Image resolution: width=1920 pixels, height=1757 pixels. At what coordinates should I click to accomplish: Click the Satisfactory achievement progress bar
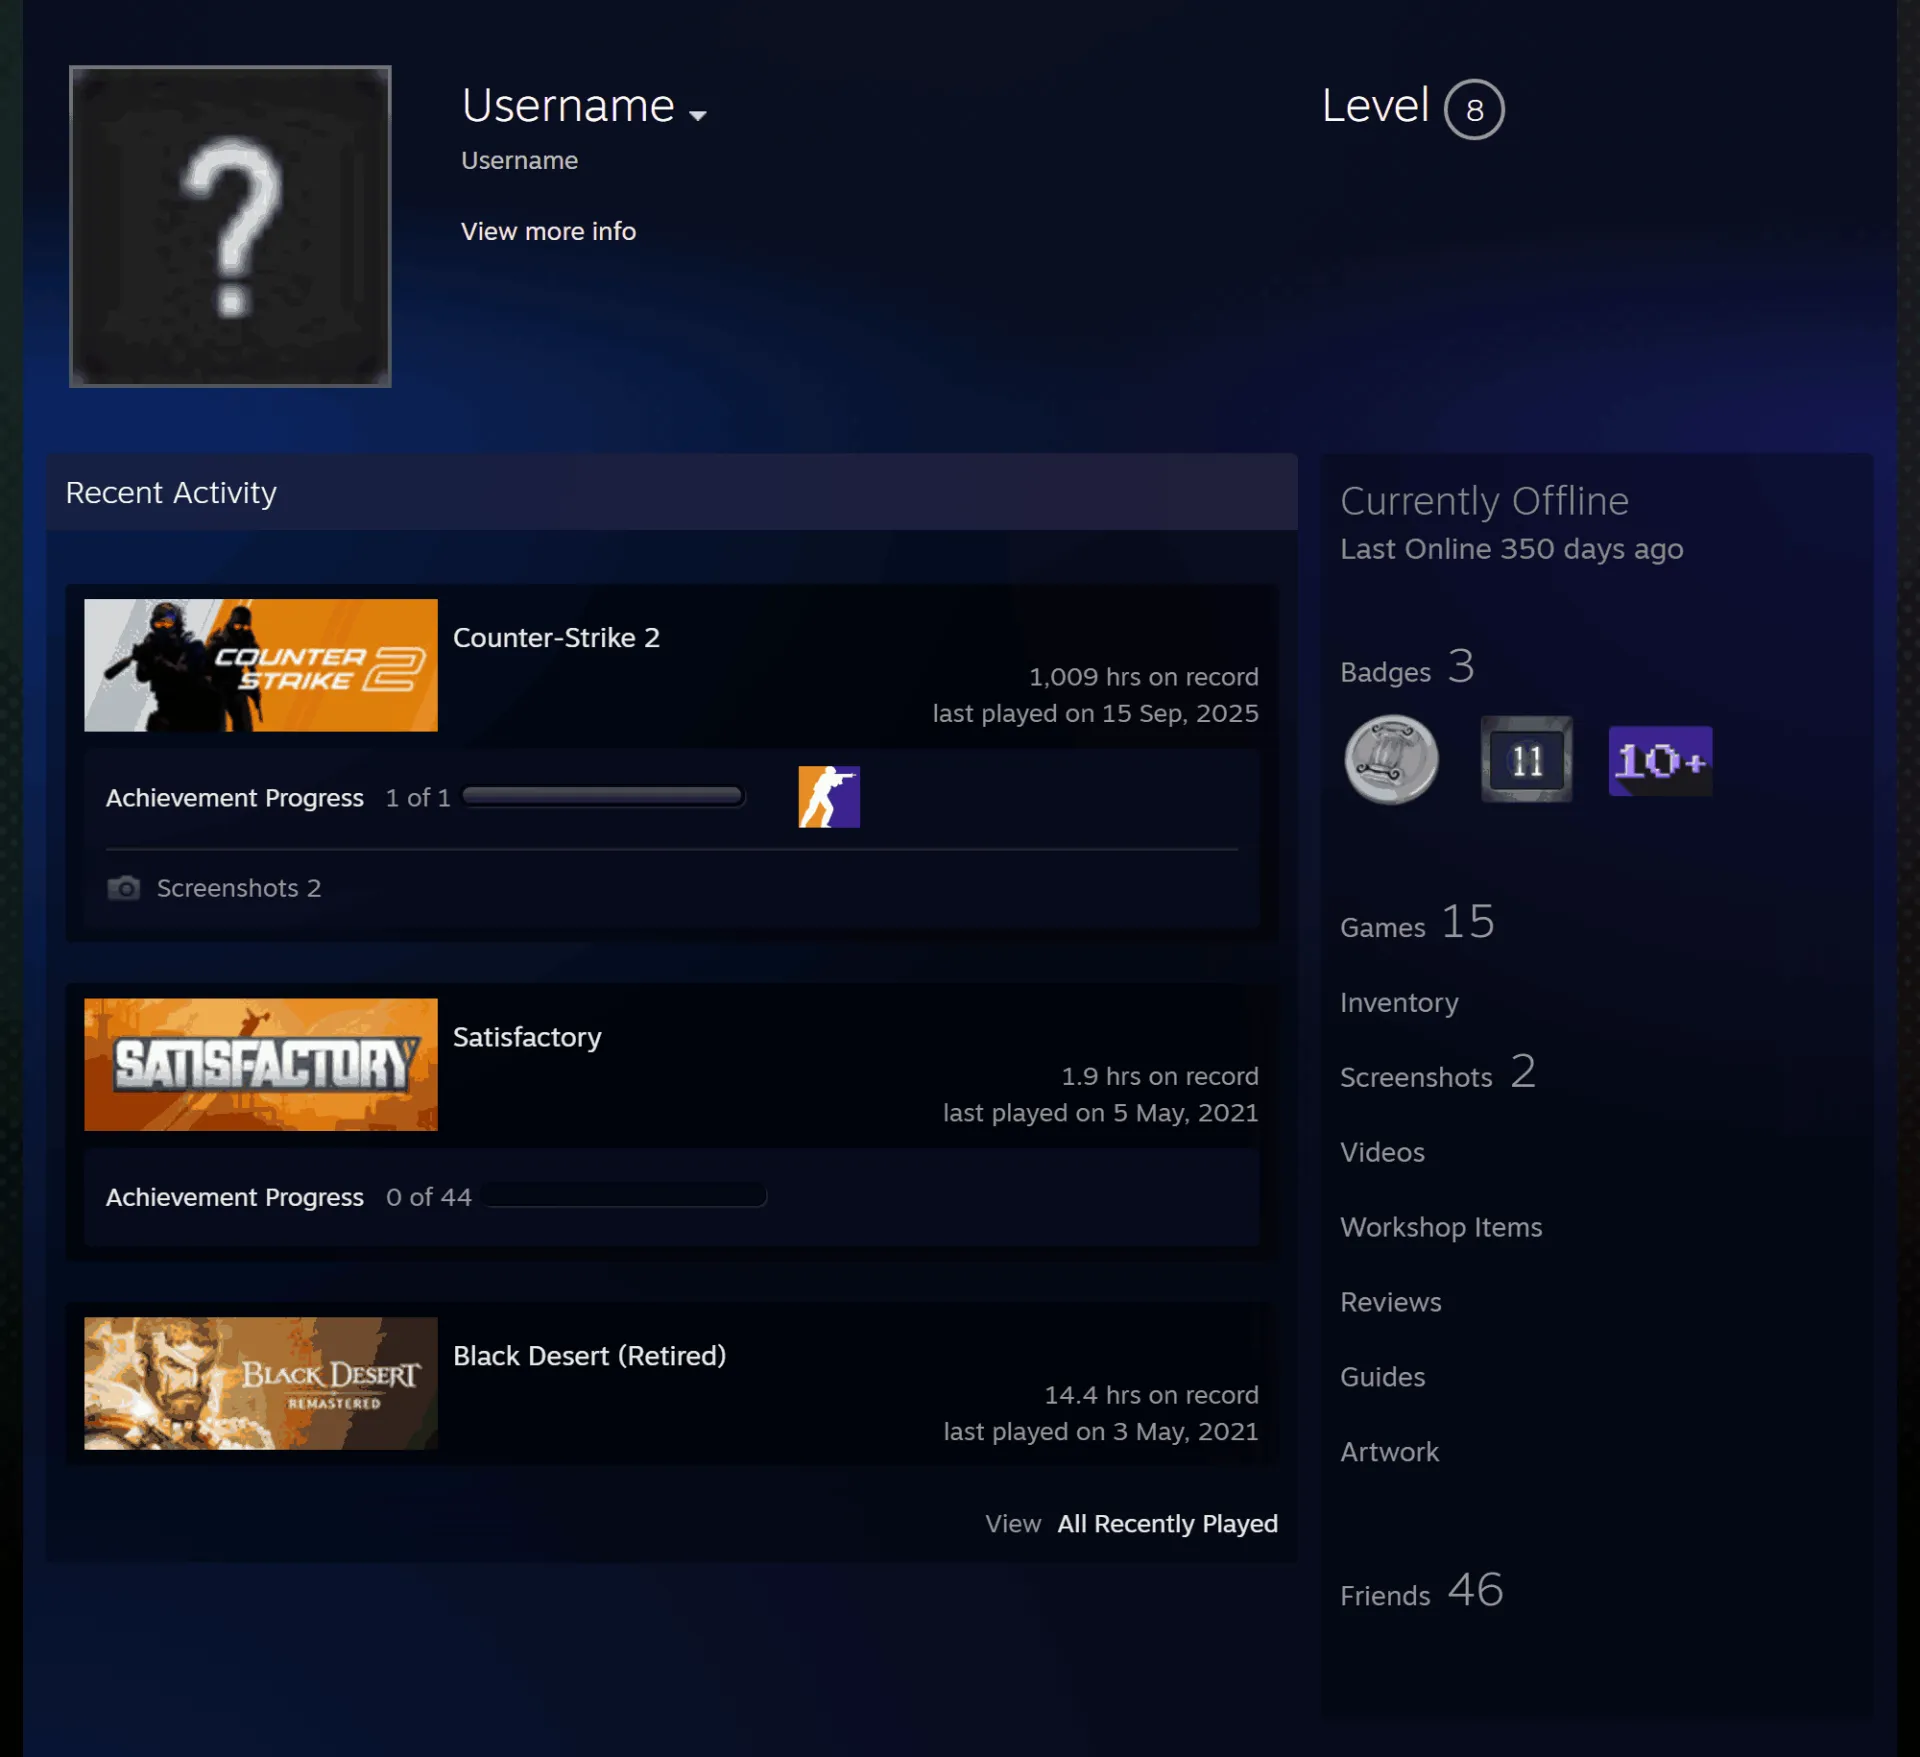click(624, 1196)
